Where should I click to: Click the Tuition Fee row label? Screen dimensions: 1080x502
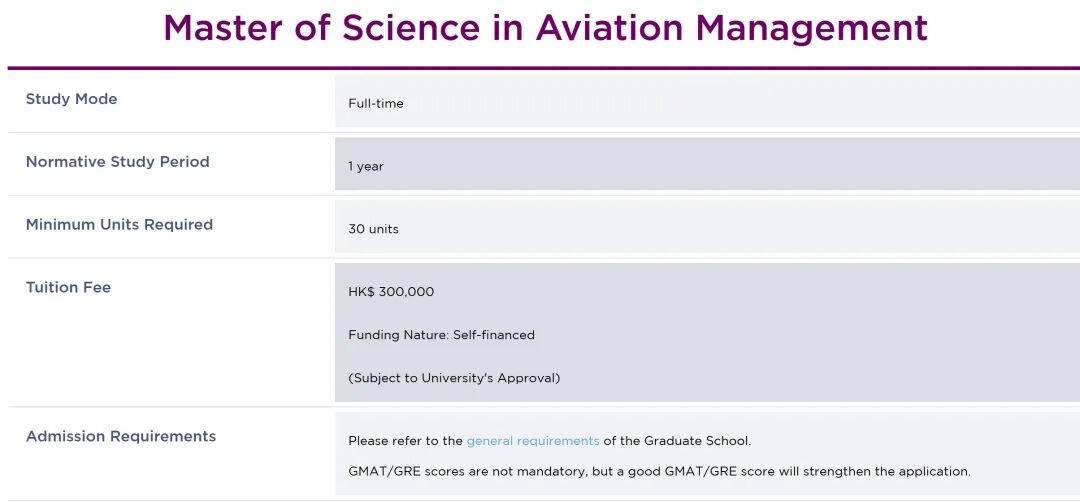click(x=68, y=288)
